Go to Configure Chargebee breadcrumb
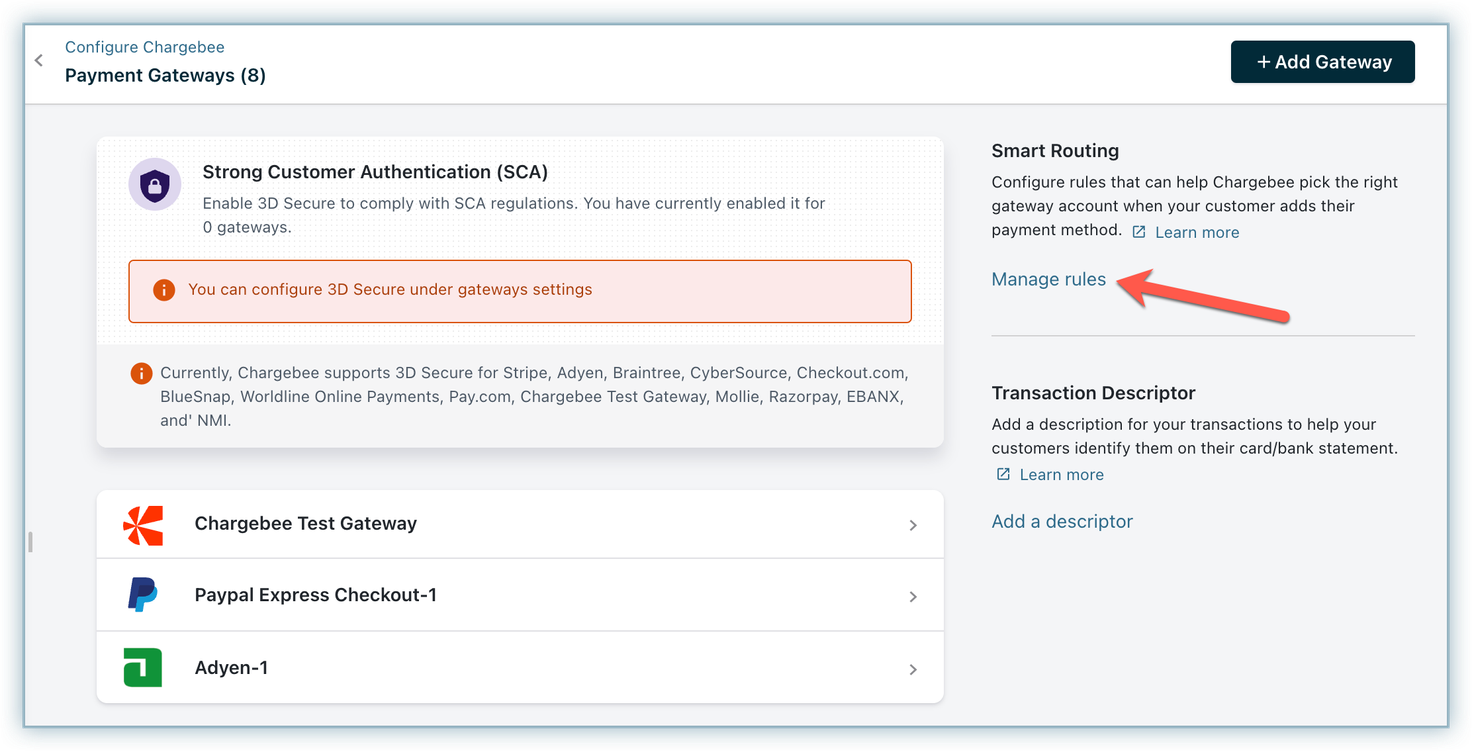1472x751 pixels. (144, 47)
